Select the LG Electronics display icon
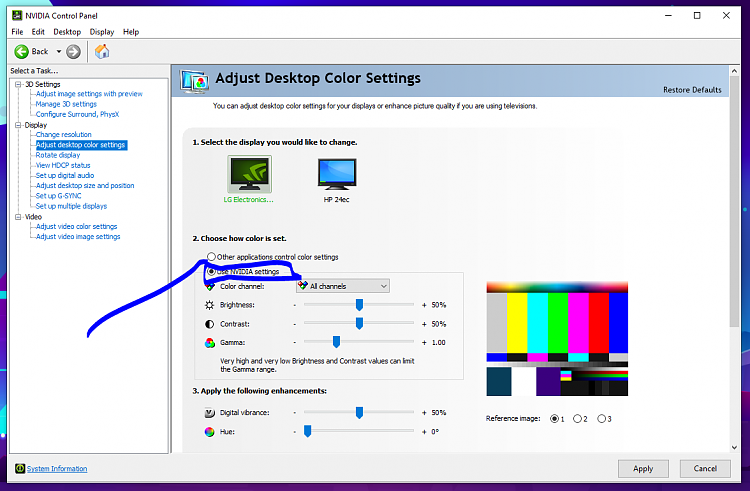 click(x=249, y=174)
